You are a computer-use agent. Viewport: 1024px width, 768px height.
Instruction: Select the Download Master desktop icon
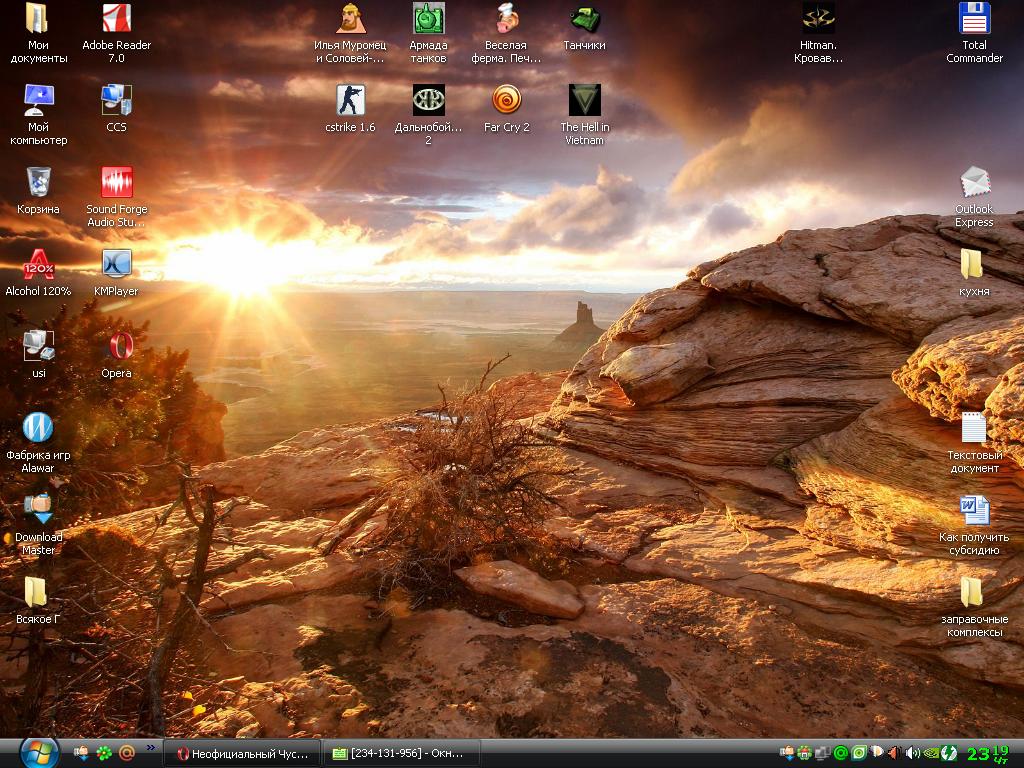point(38,510)
